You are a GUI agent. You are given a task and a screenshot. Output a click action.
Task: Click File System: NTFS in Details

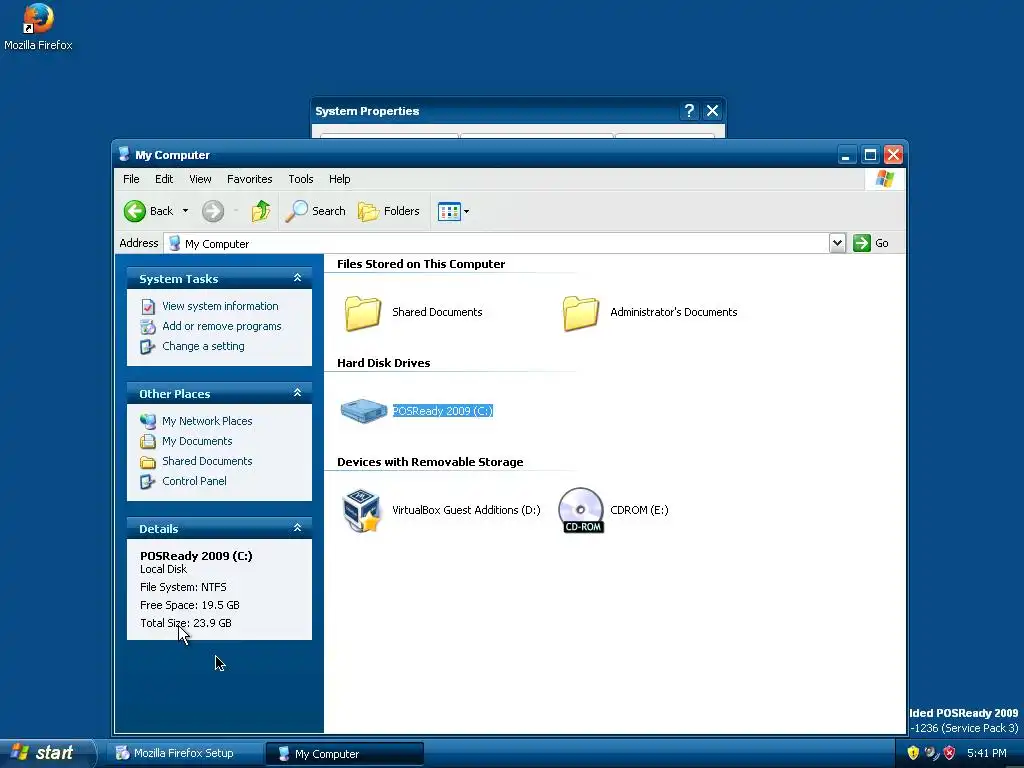point(183,586)
